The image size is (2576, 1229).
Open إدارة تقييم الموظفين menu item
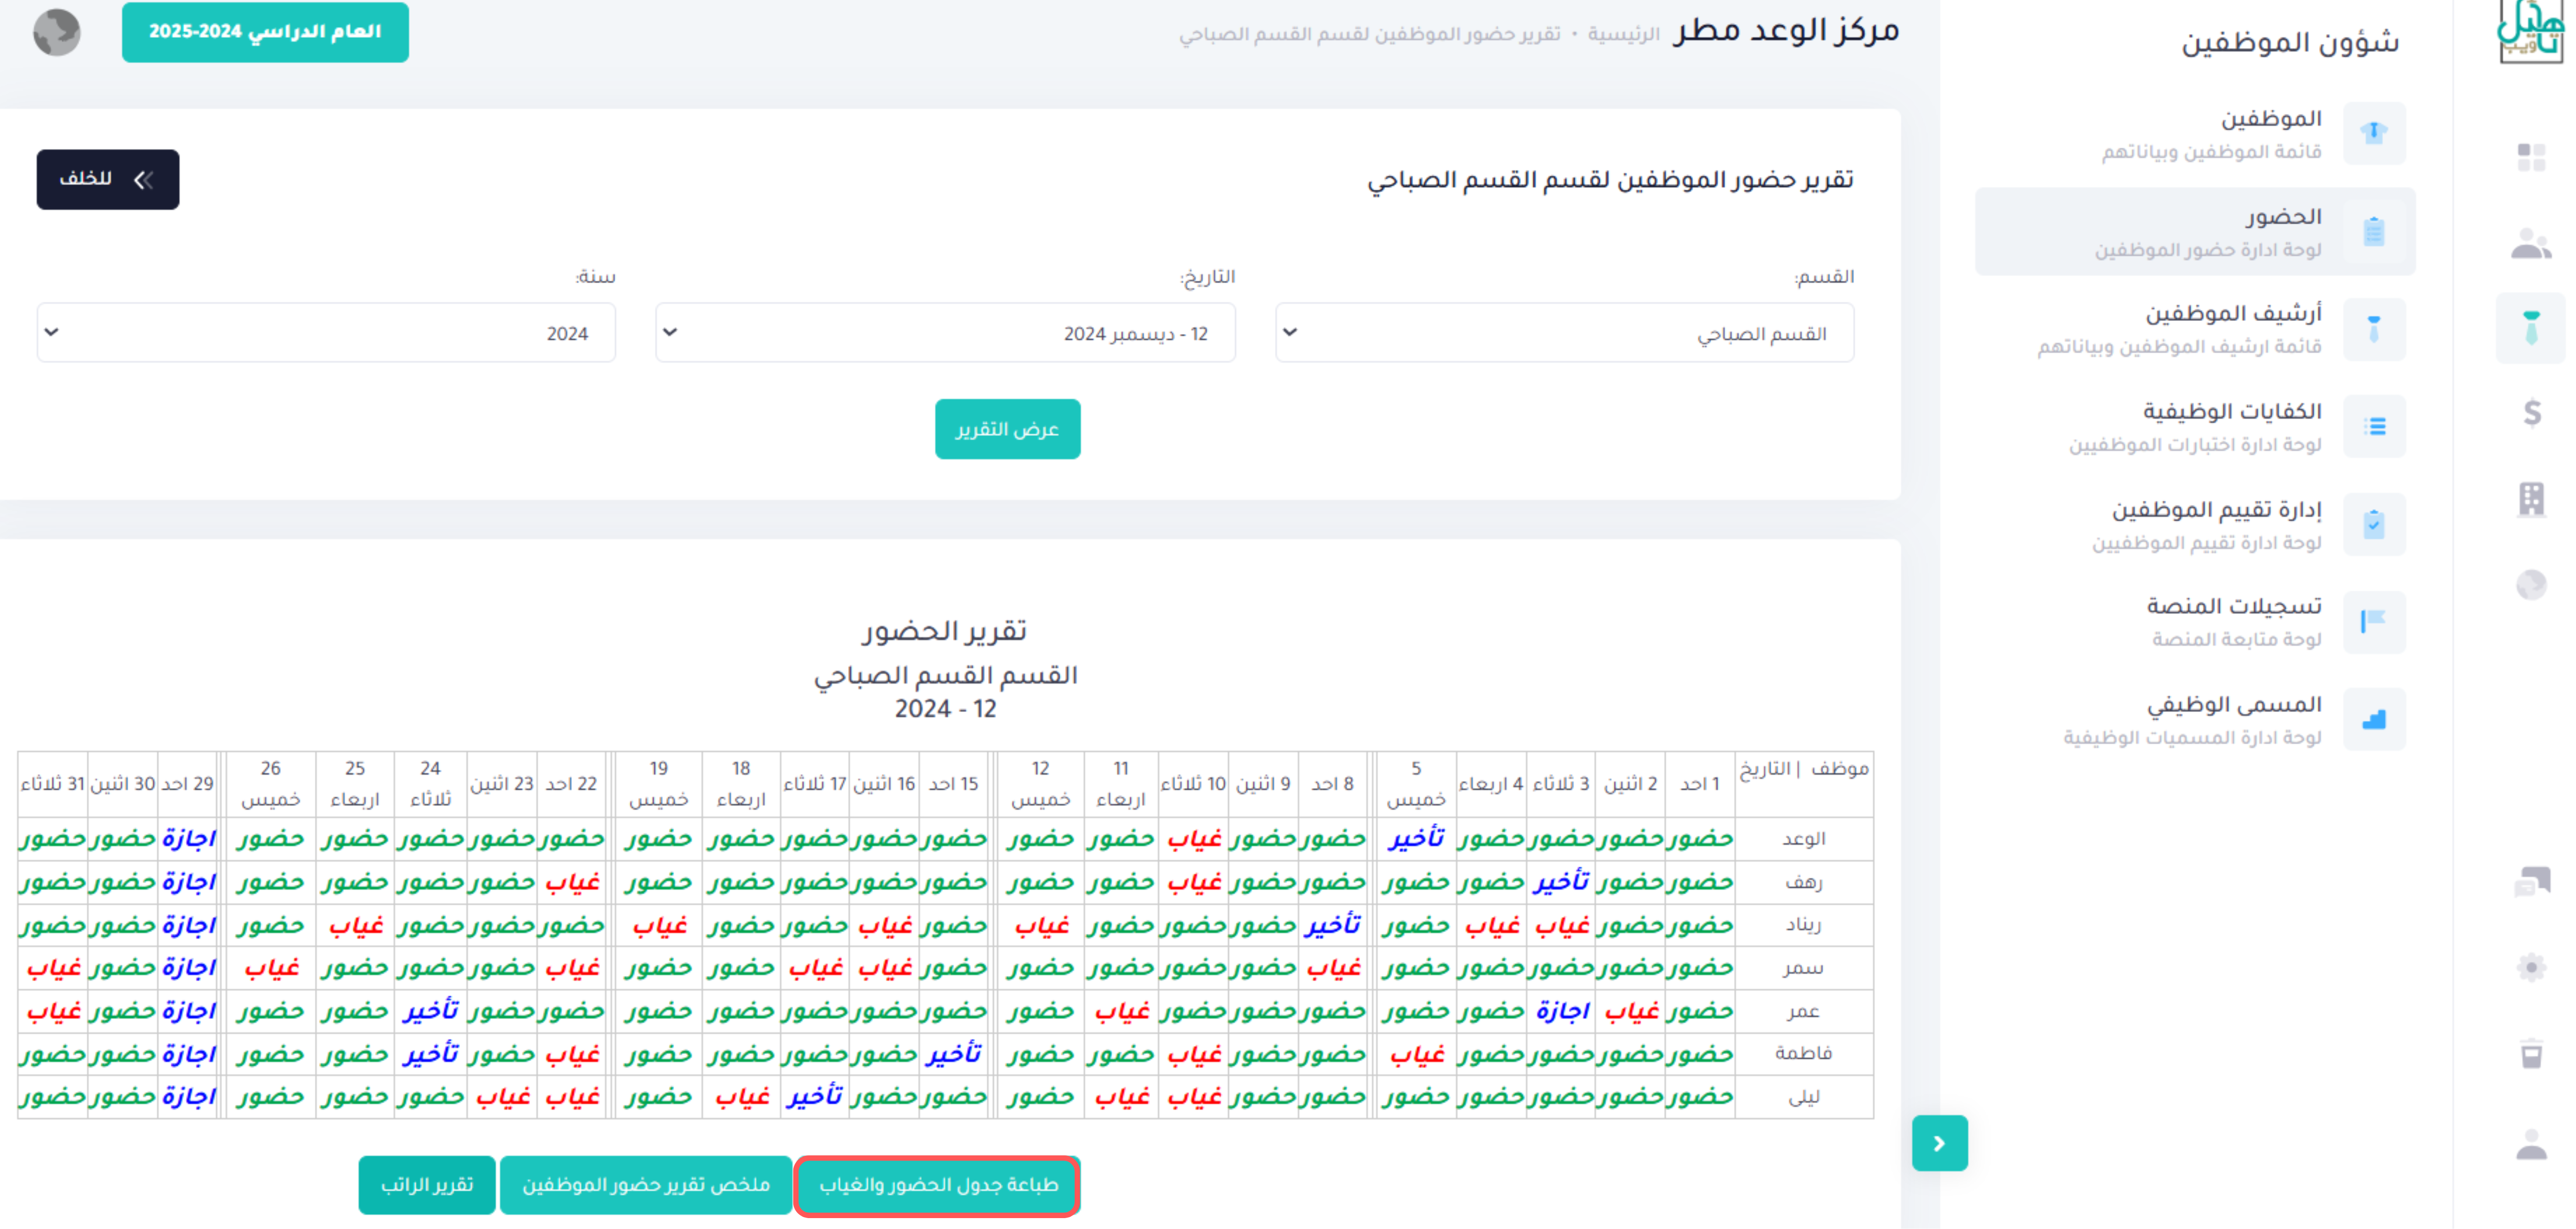pyautogui.click(x=2195, y=524)
